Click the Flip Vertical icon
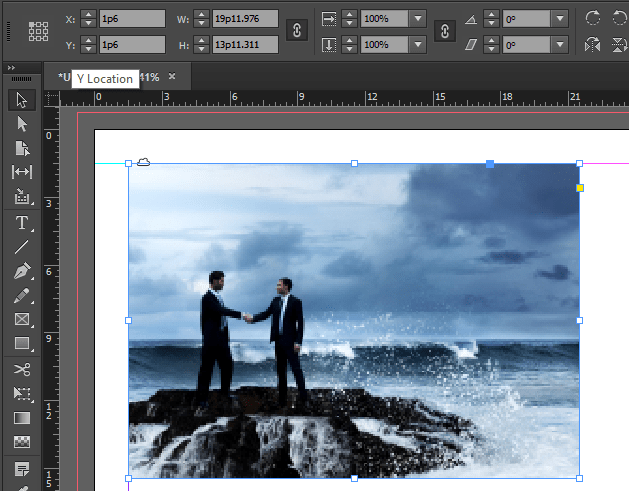This screenshot has width=629, height=491. pos(620,45)
